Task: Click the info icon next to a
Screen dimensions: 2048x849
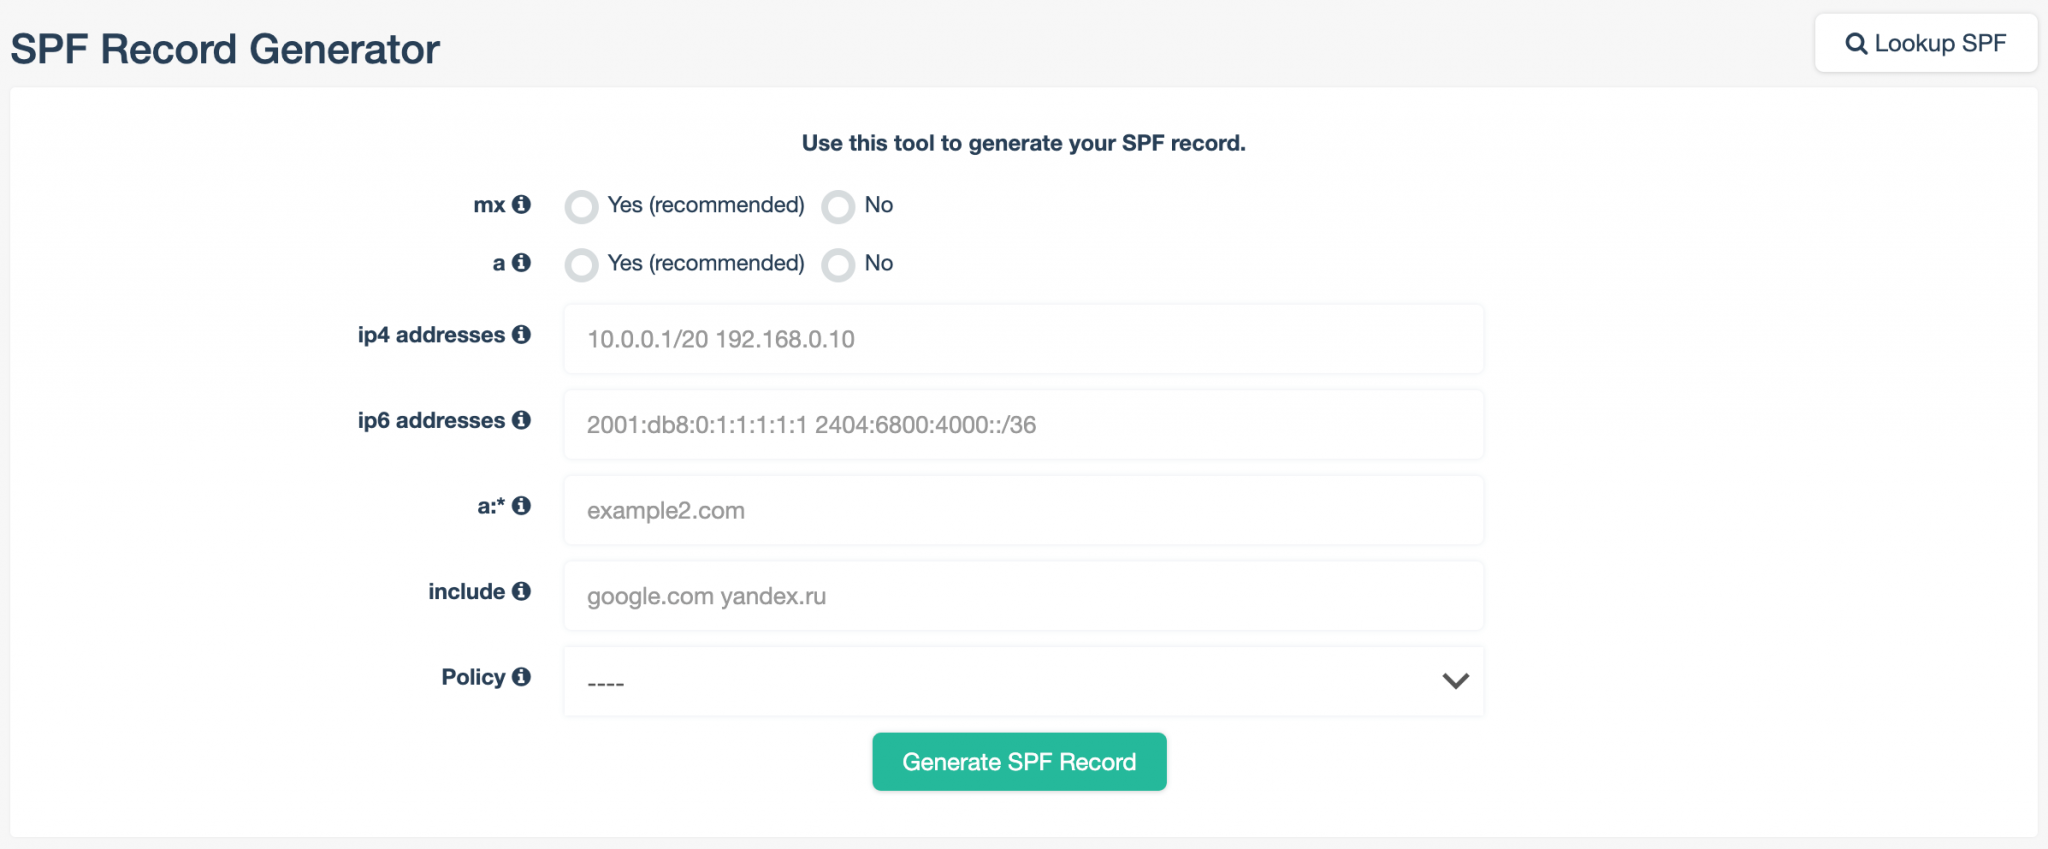Action: coord(522,264)
